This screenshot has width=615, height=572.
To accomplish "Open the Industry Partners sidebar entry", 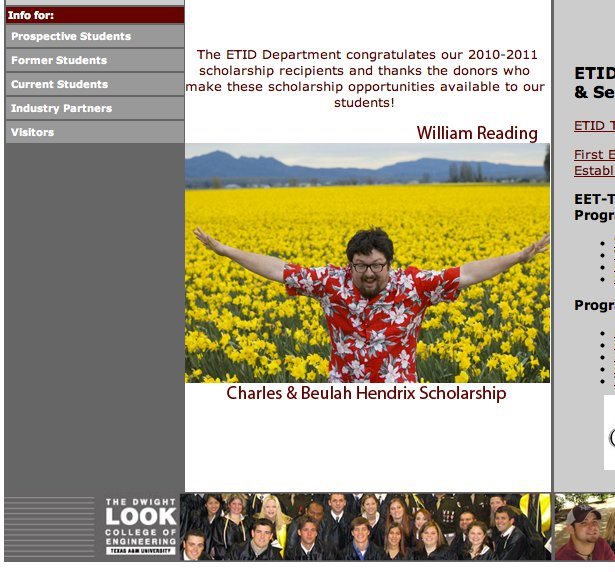I will pyautogui.click(x=95, y=108).
